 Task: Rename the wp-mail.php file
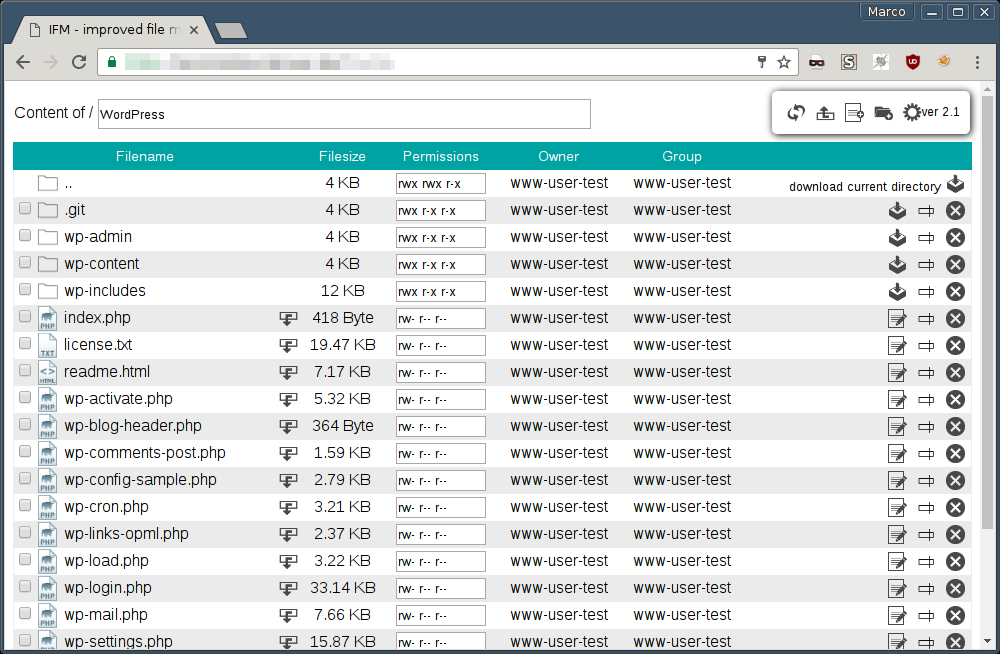(x=926, y=616)
